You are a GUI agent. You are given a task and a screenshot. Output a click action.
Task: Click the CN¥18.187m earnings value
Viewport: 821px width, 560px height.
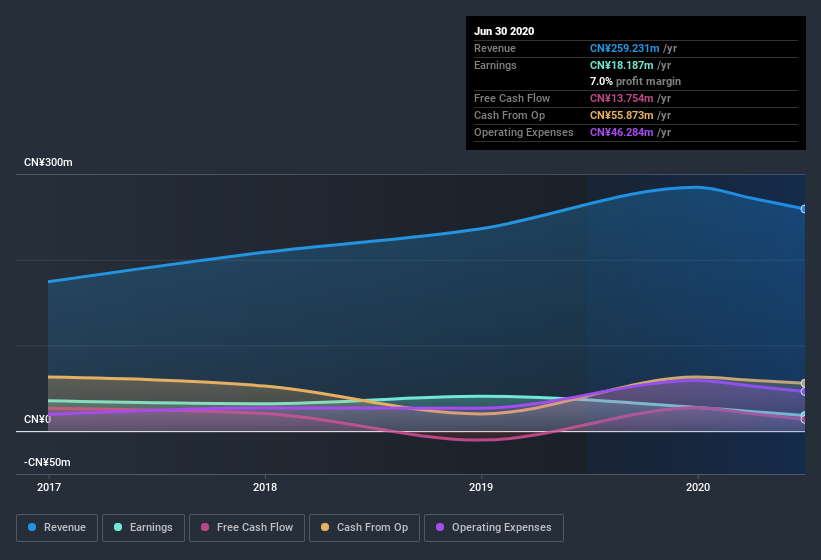(622, 65)
